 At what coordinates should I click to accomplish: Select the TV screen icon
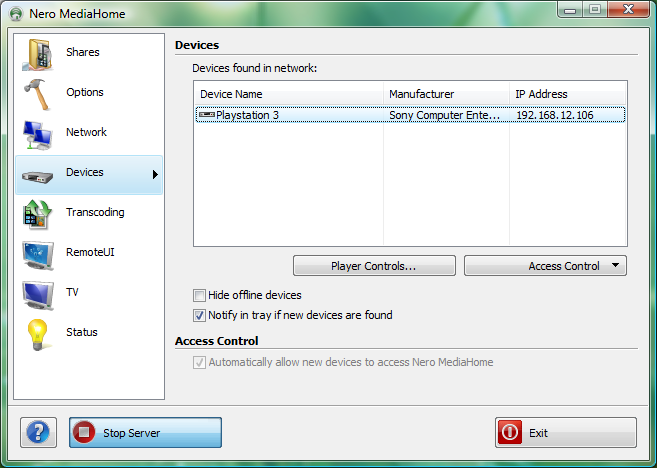click(38, 293)
